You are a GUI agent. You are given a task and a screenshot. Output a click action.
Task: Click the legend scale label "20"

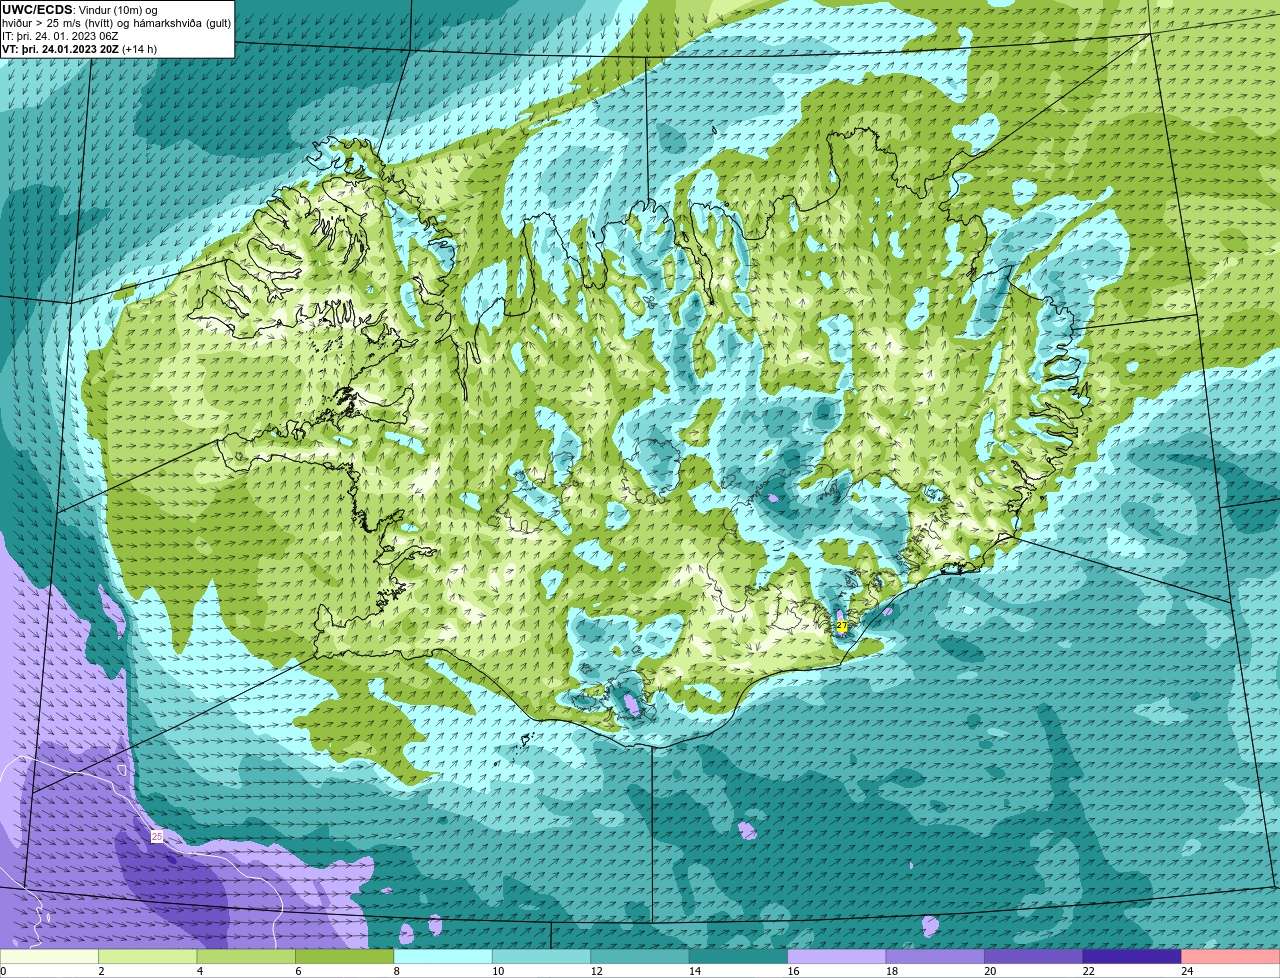coord(990,970)
